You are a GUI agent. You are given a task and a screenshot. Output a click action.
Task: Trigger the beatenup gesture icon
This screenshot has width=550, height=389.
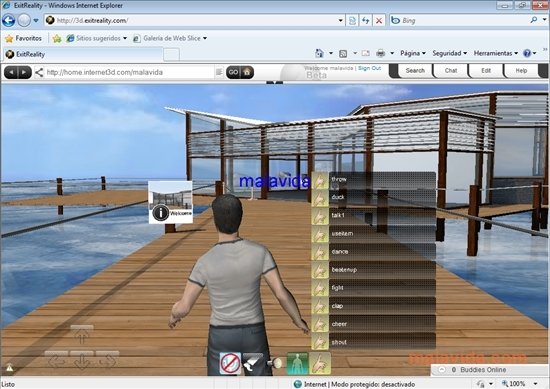coord(320,271)
